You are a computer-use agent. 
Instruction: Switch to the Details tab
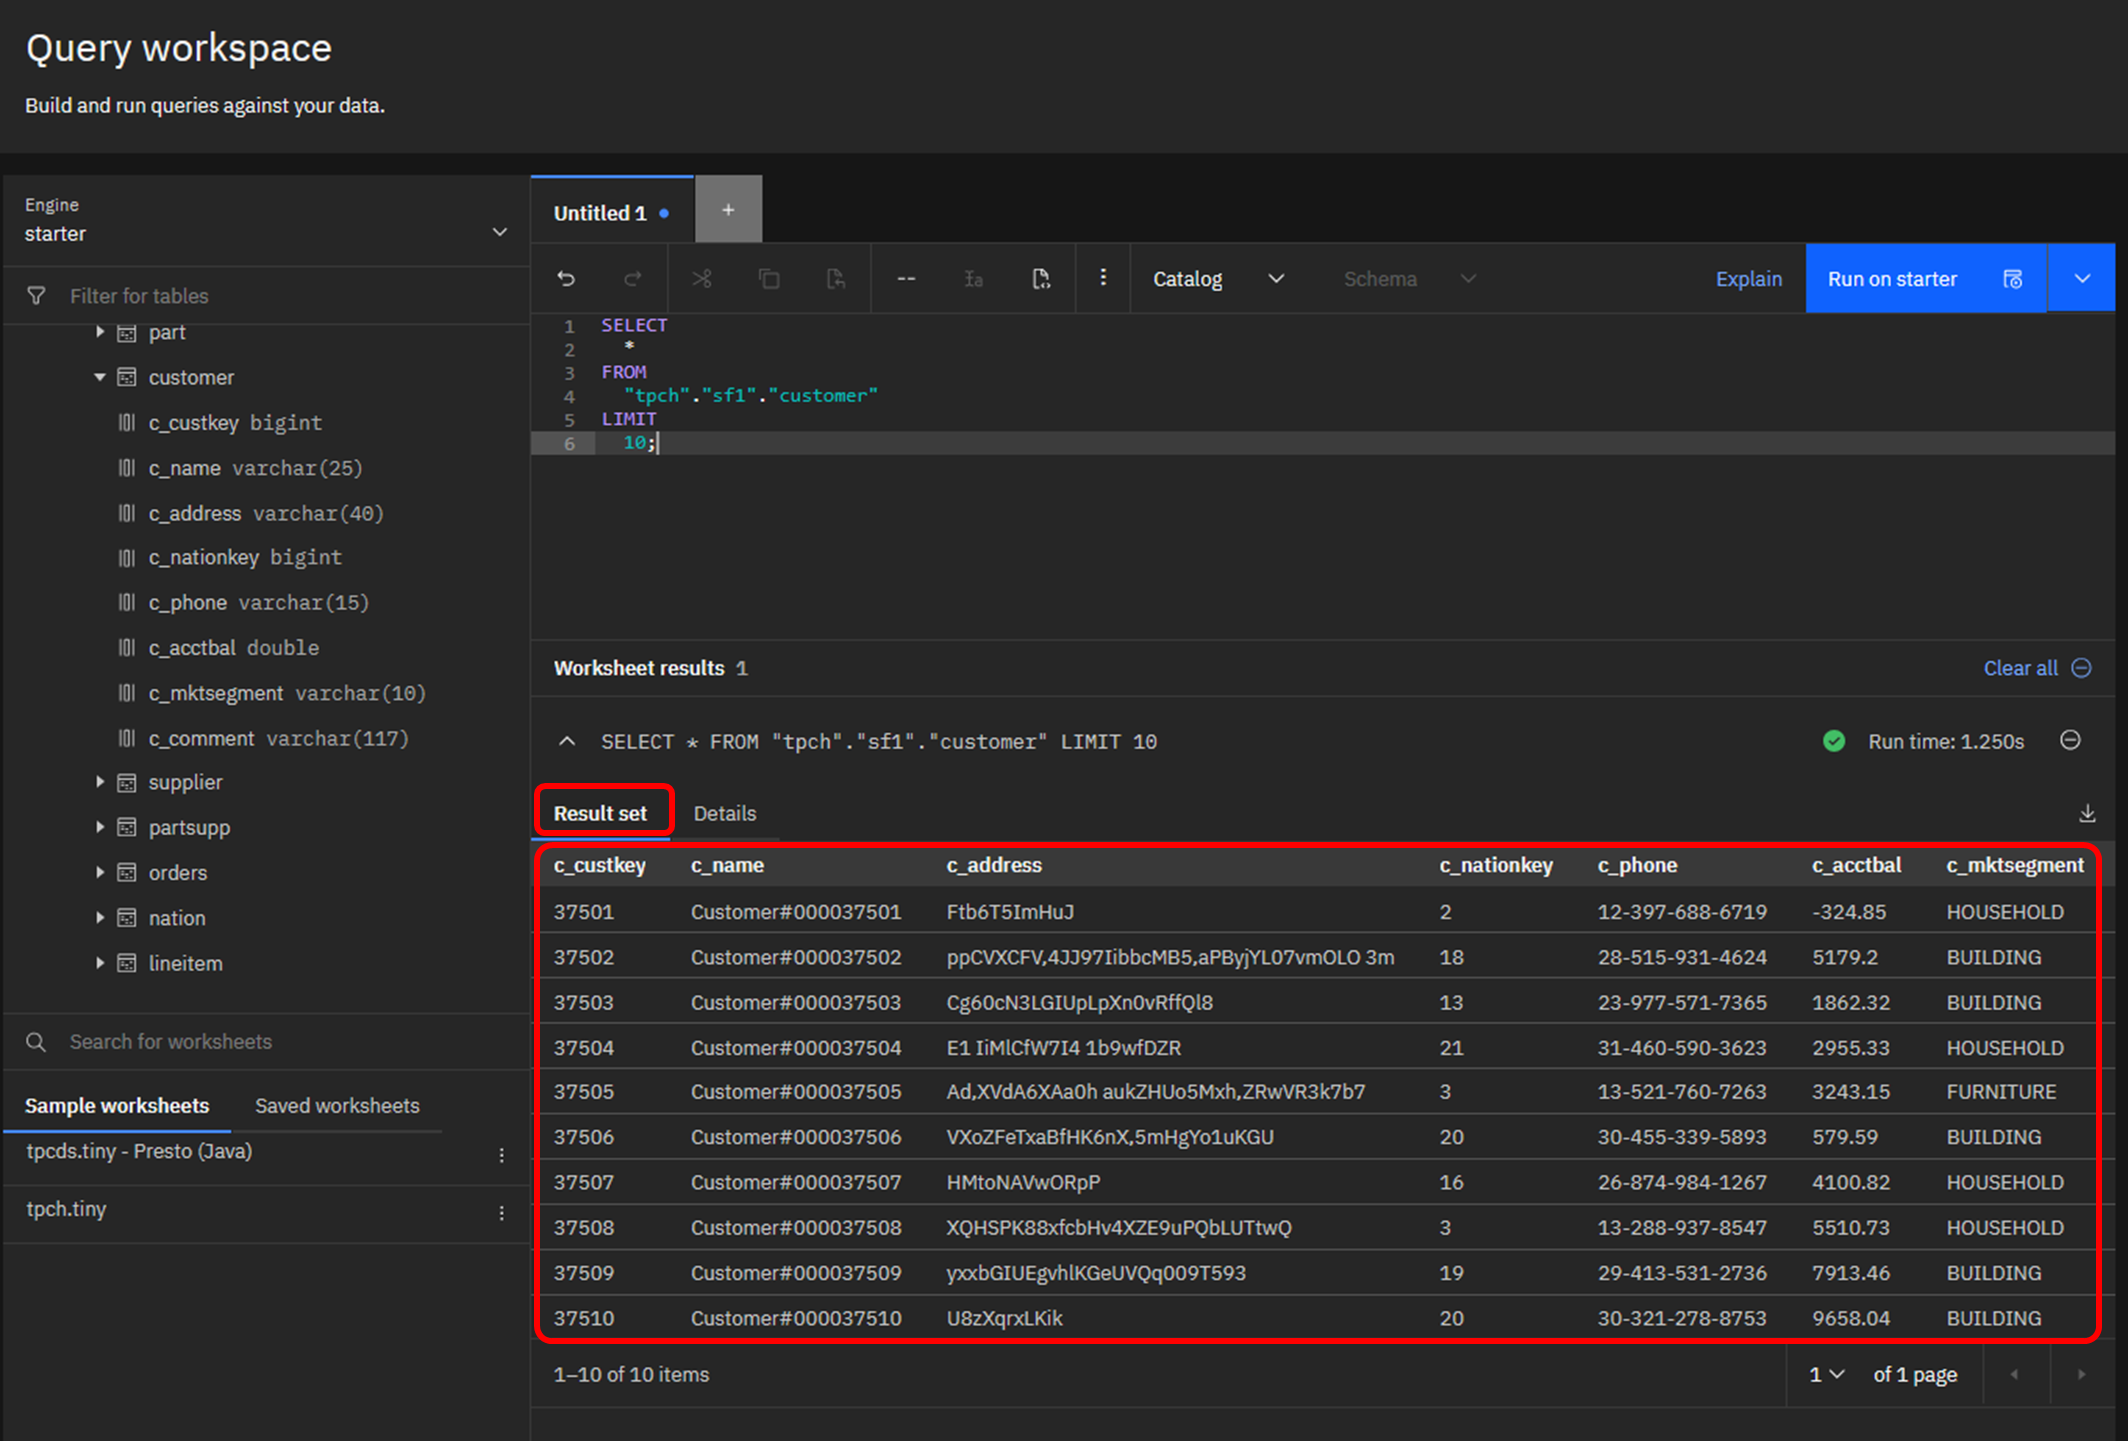[724, 814]
